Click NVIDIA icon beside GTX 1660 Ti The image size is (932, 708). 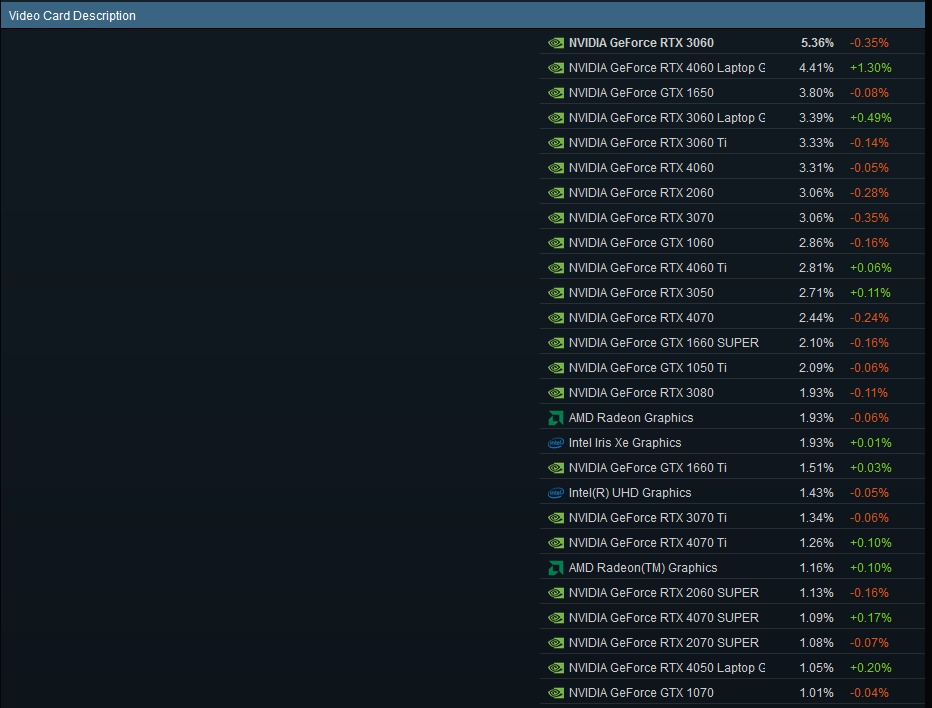tap(556, 468)
